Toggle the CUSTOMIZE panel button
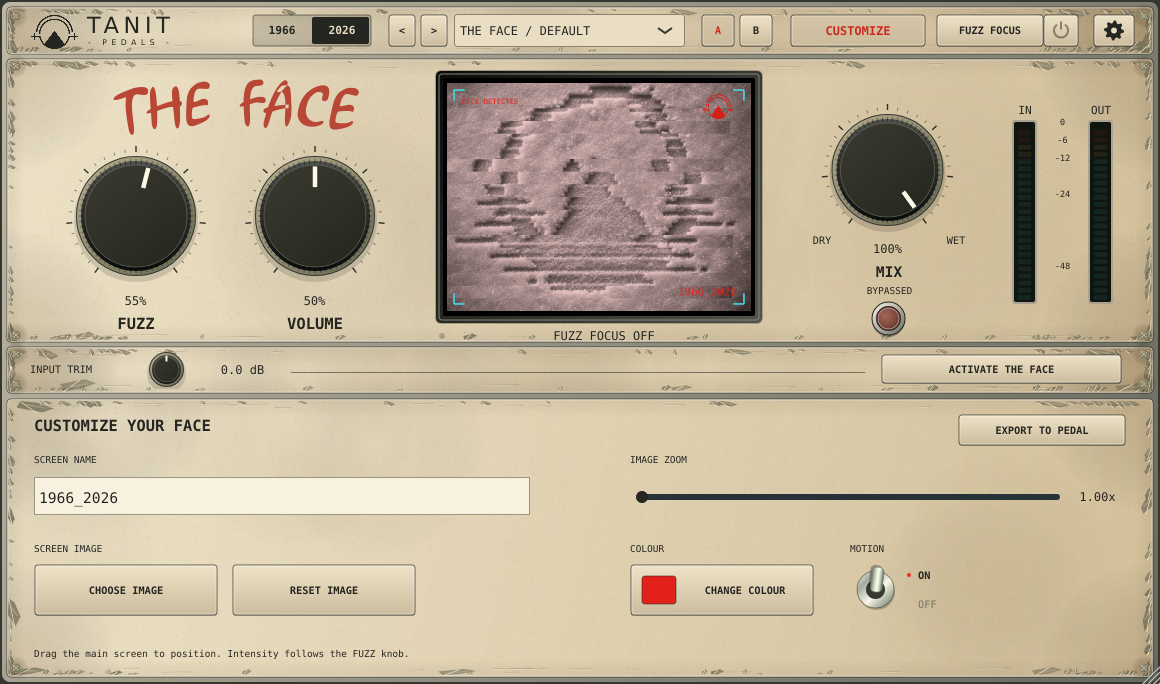 (x=857, y=30)
